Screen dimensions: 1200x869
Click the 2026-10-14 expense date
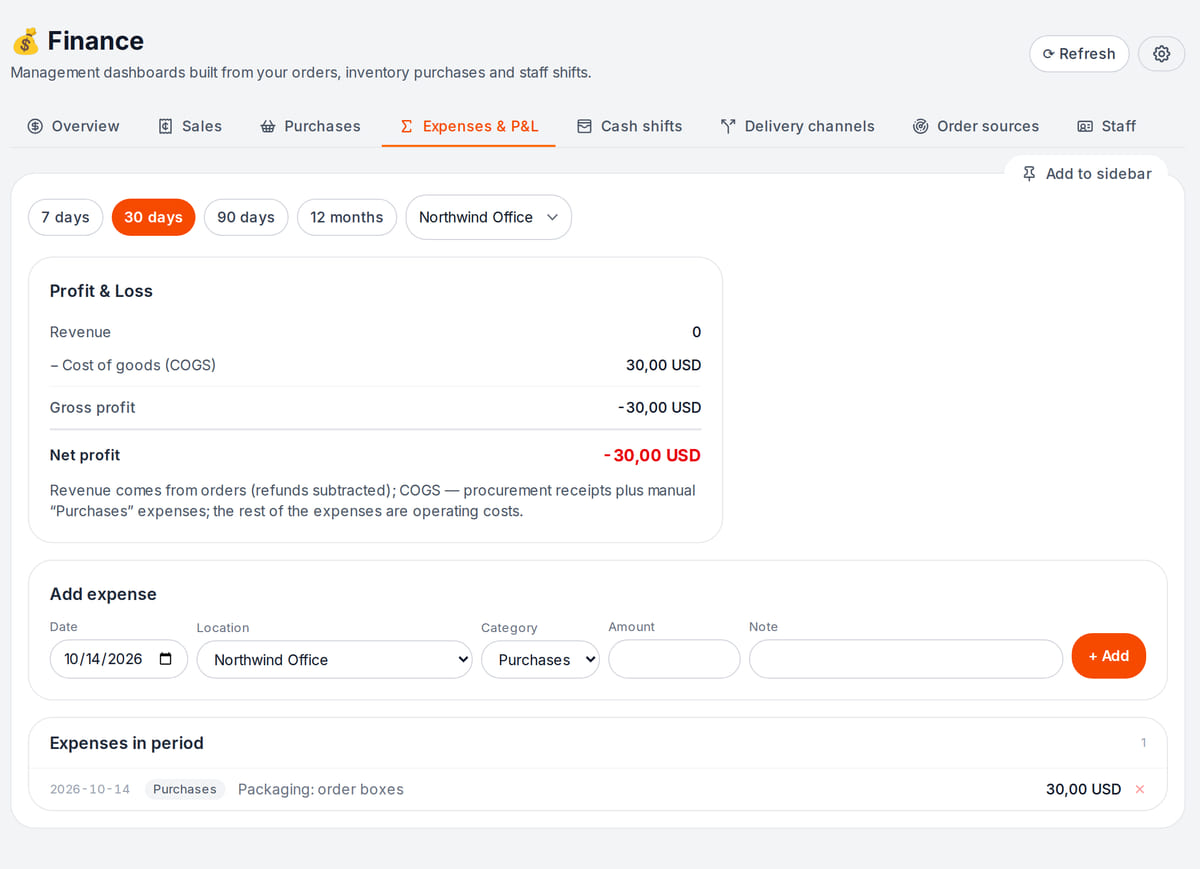coord(90,789)
